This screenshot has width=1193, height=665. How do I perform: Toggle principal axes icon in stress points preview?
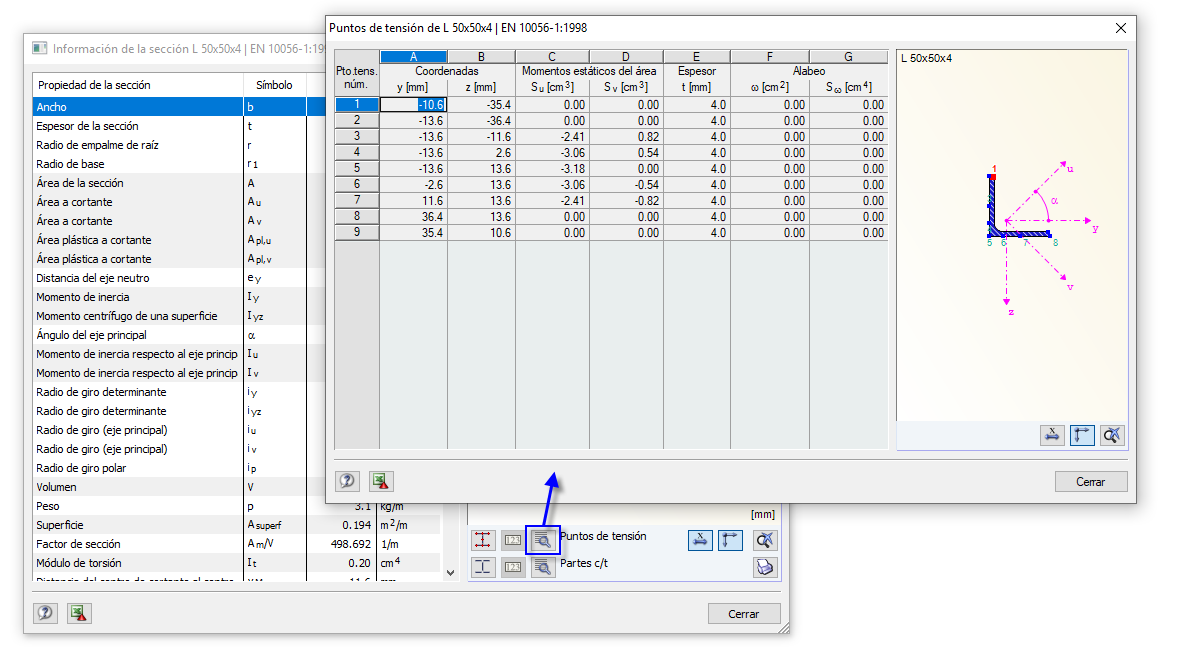[1082, 435]
